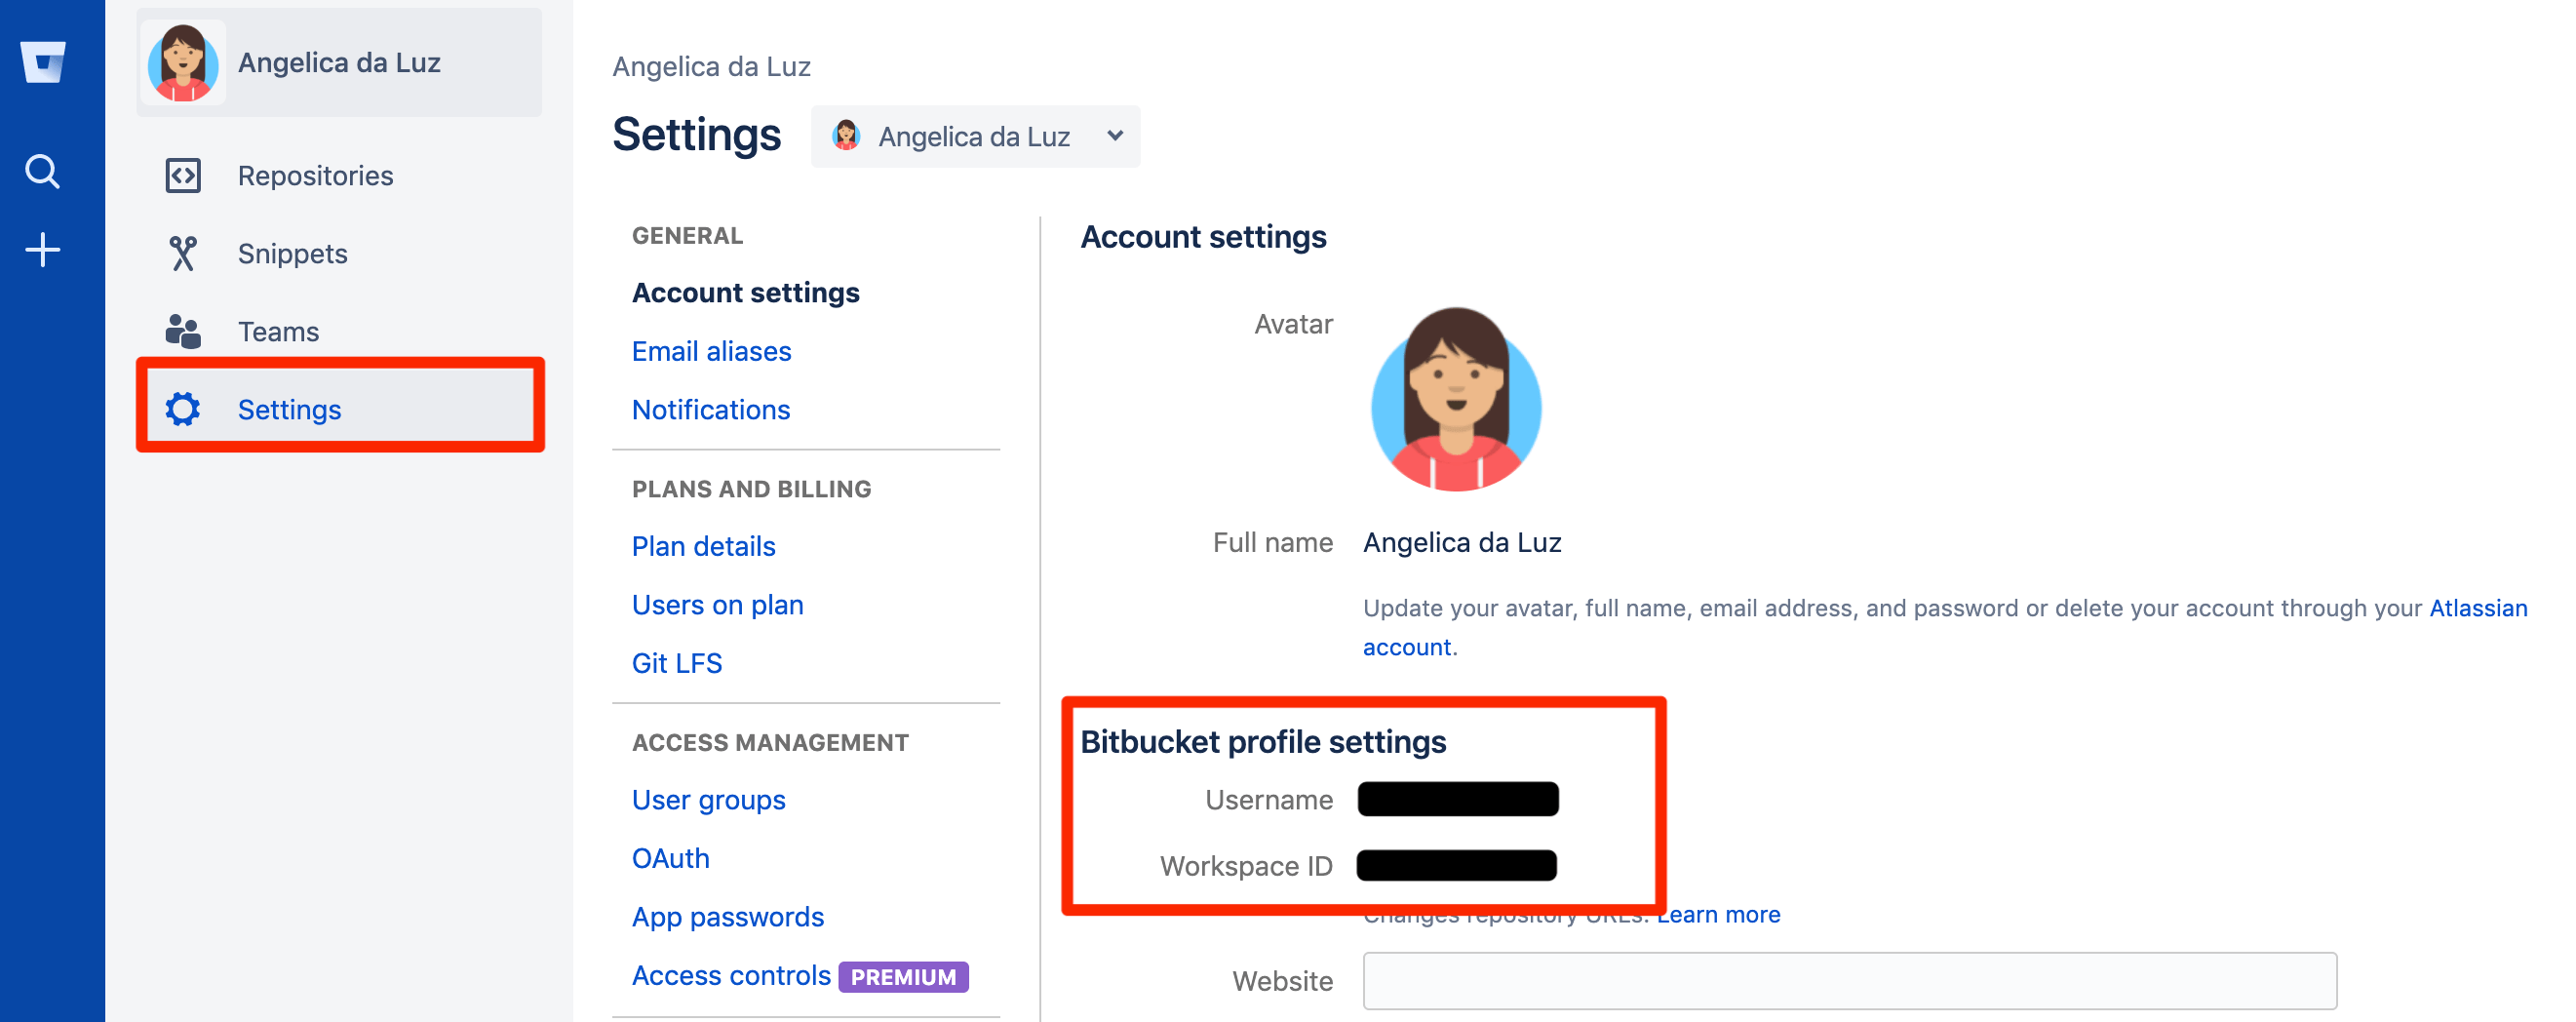Select the Teams people icon

(x=184, y=330)
